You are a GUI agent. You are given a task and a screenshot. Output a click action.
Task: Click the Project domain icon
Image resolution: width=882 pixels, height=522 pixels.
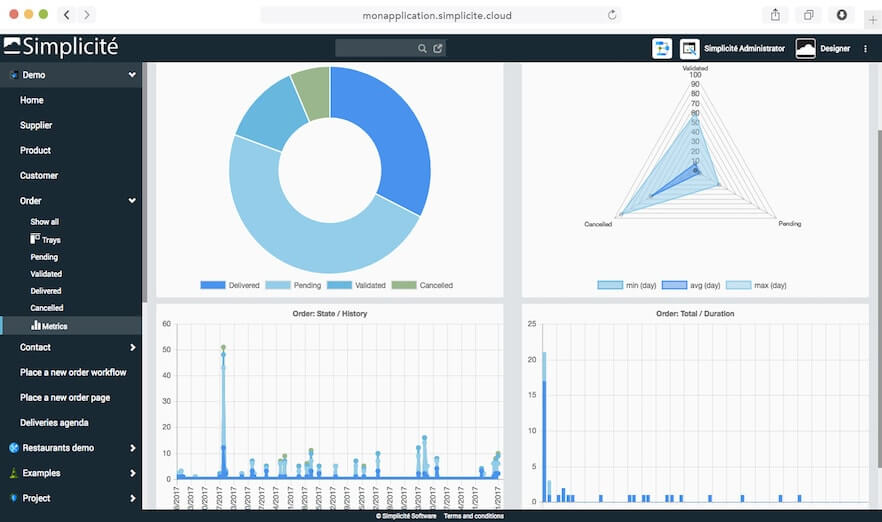click(14, 498)
